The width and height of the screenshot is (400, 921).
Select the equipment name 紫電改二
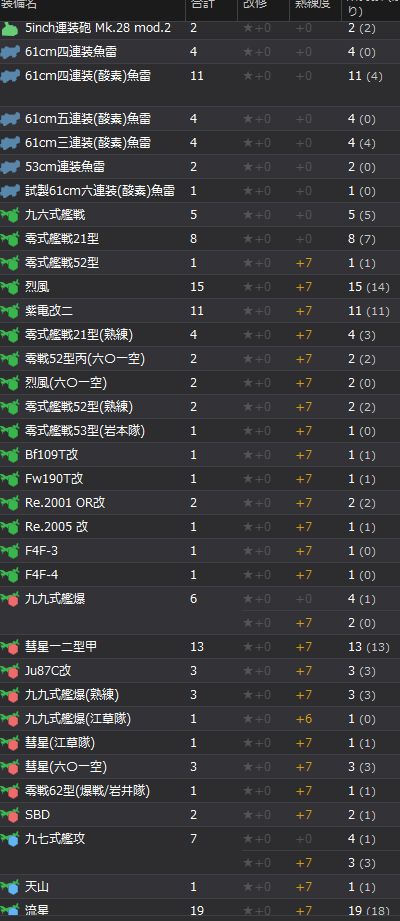coord(49,311)
